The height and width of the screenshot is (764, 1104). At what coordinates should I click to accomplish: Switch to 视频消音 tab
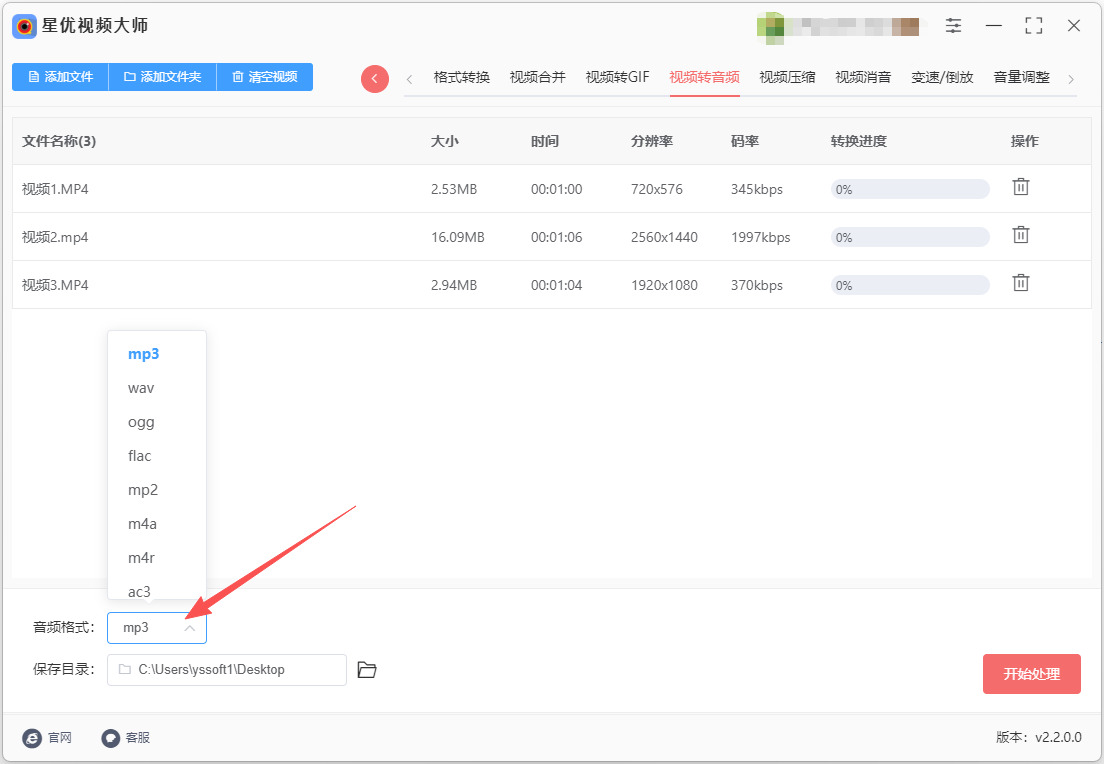coord(863,77)
